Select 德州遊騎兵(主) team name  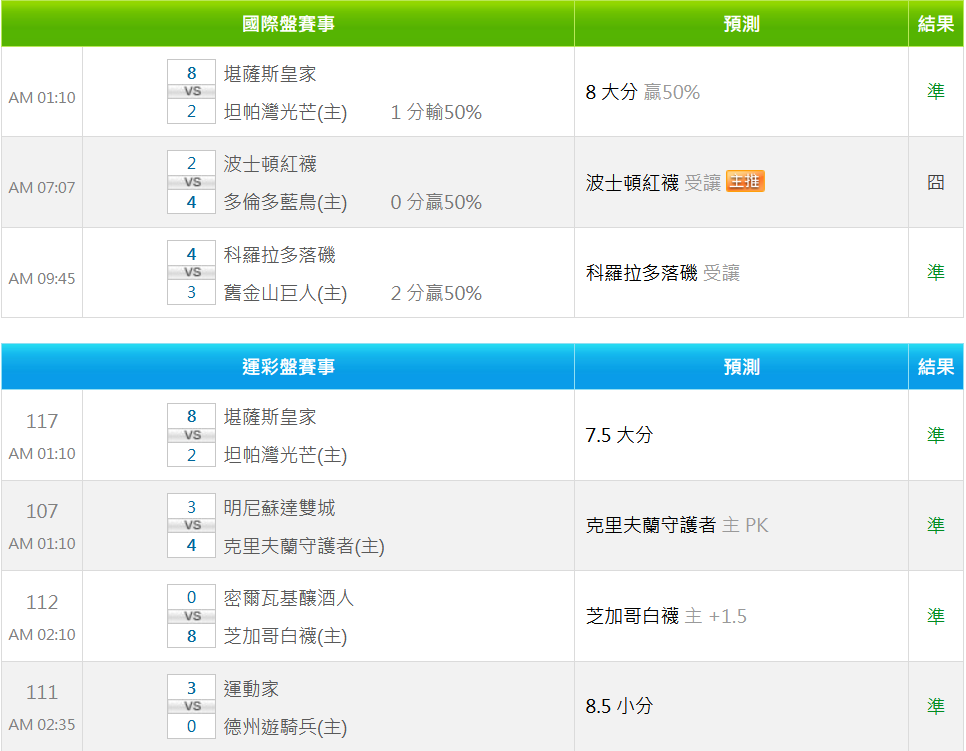click(x=285, y=727)
